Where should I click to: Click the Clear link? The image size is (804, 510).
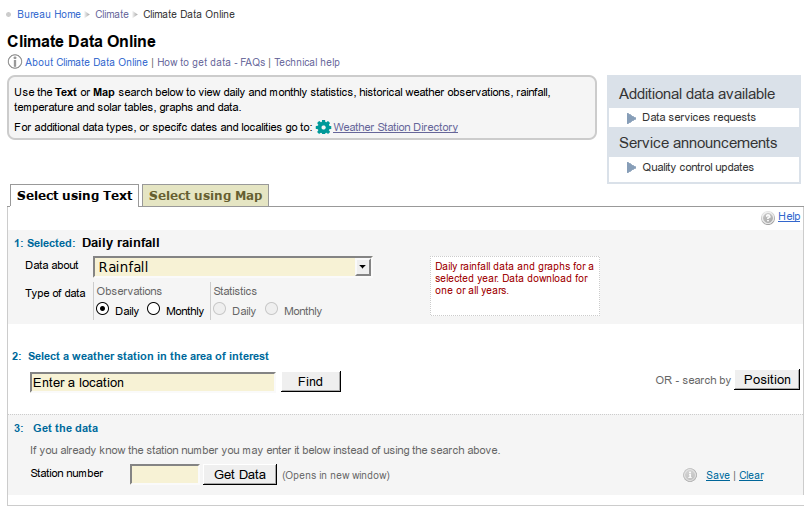pos(751,476)
